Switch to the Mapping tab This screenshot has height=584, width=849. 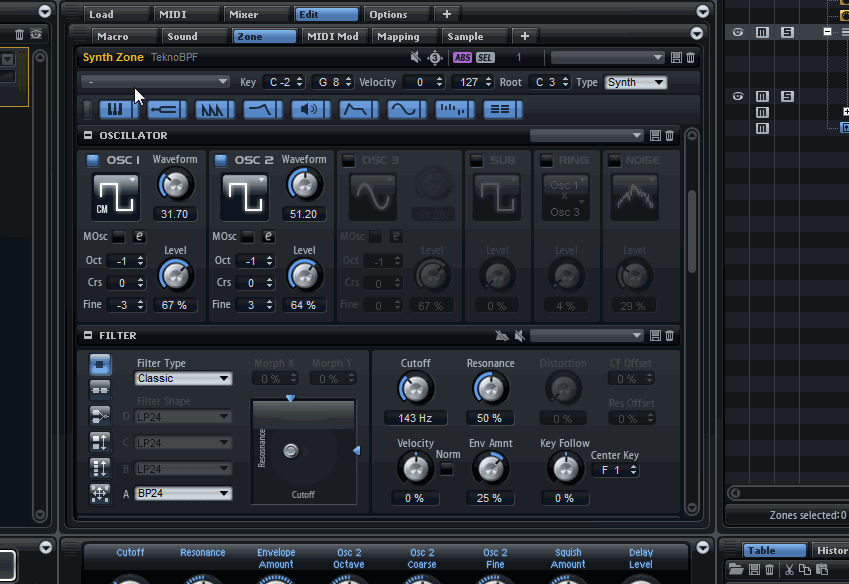click(x=404, y=36)
